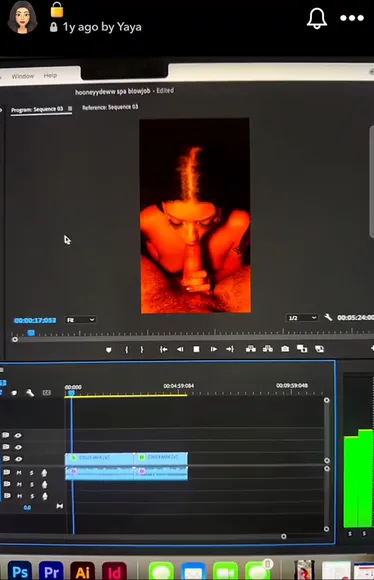Open the three-dot more options menu
The image size is (374, 580).
(x=352, y=18)
